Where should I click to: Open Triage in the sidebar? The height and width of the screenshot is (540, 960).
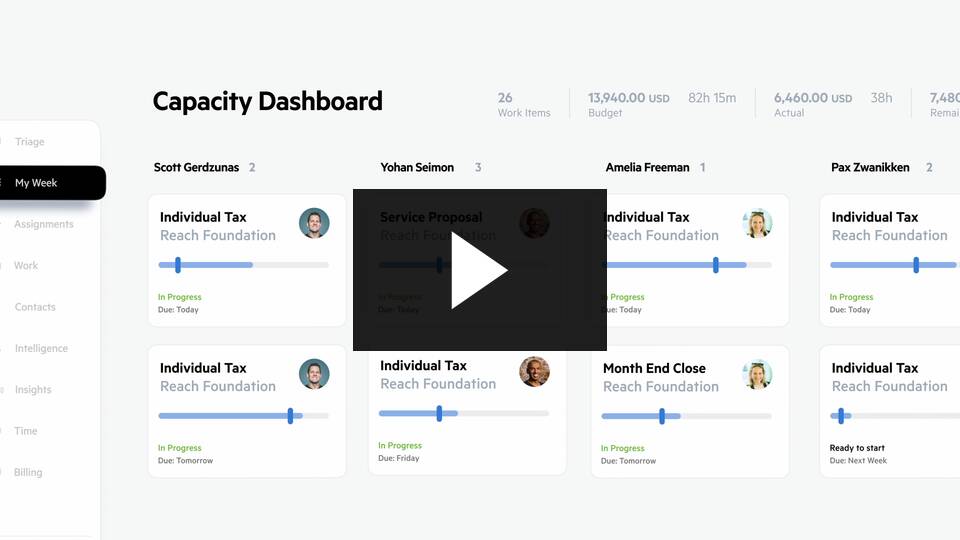coord(30,142)
